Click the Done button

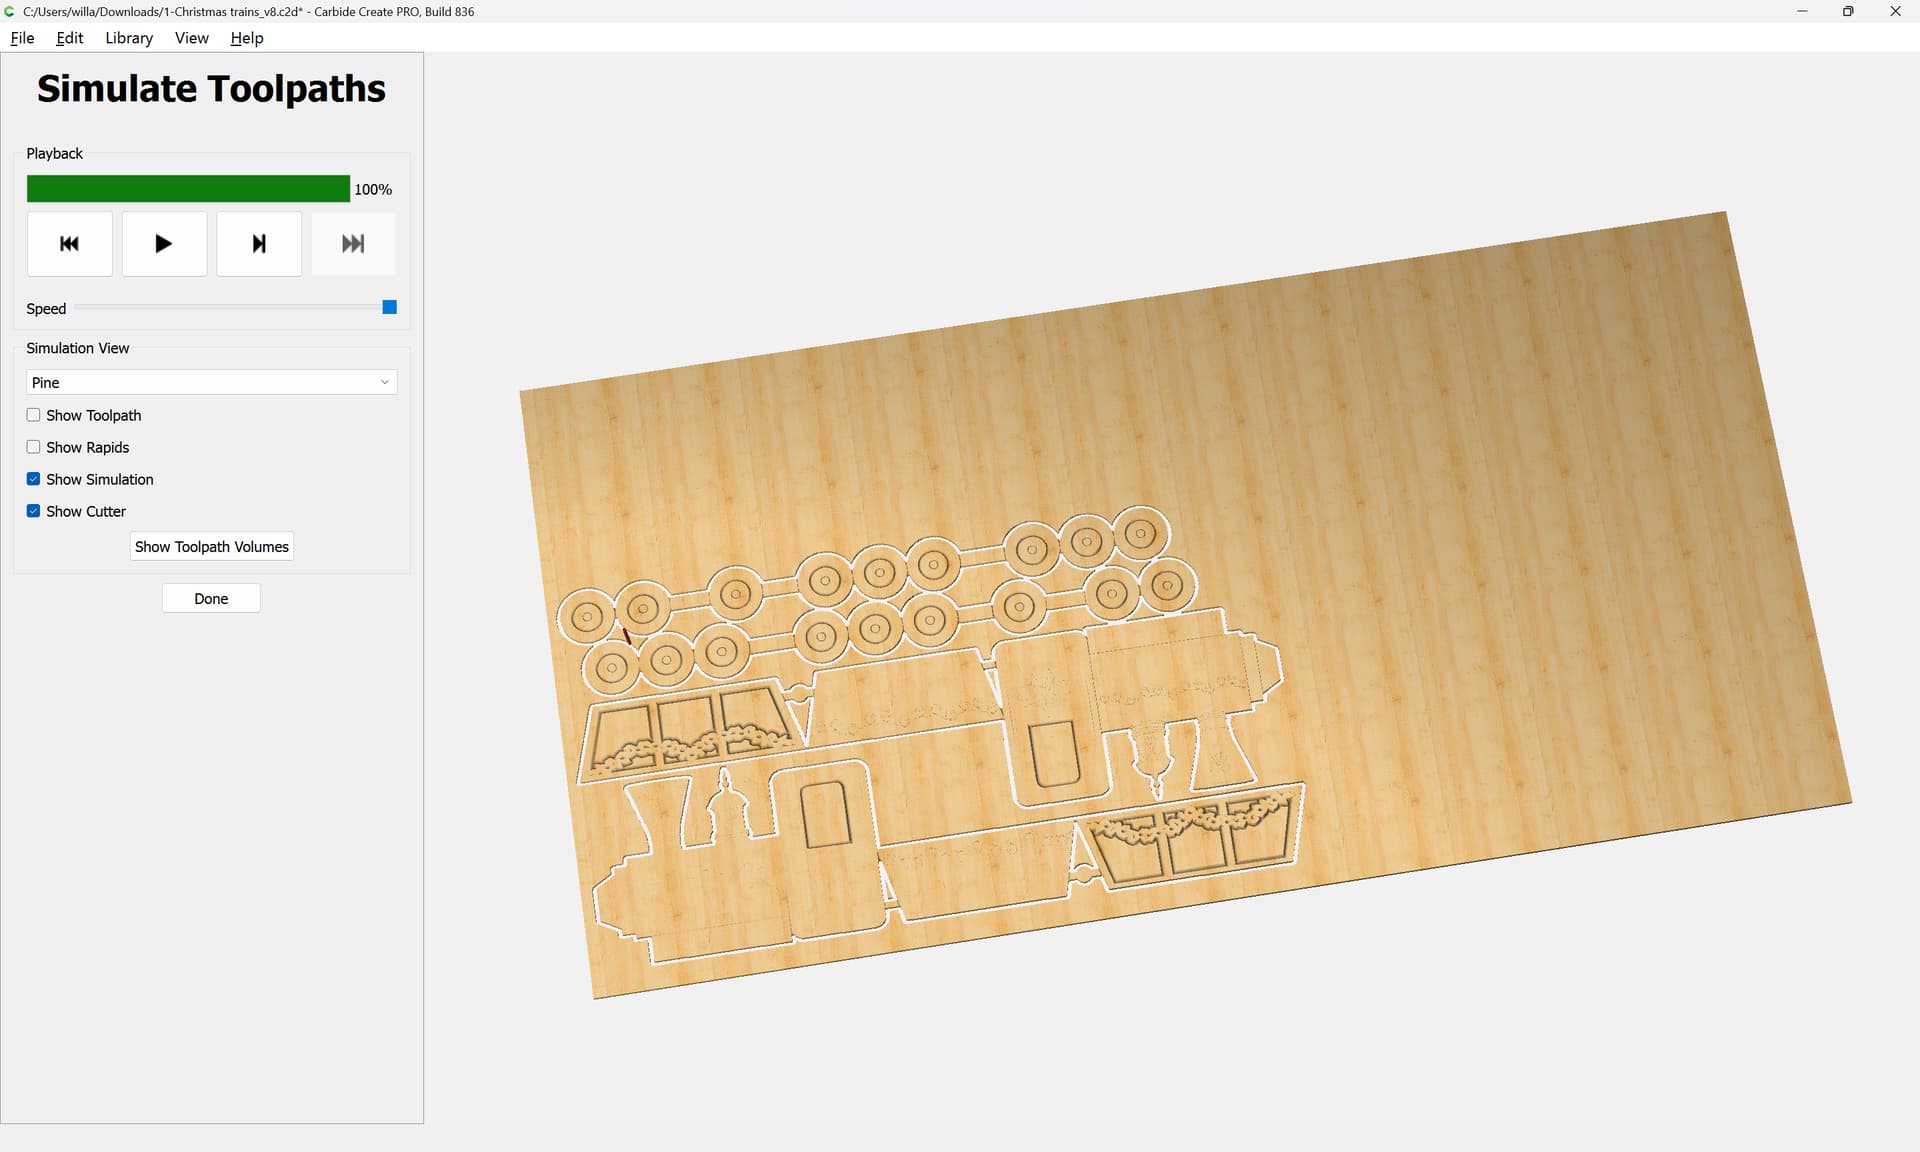coord(211,598)
